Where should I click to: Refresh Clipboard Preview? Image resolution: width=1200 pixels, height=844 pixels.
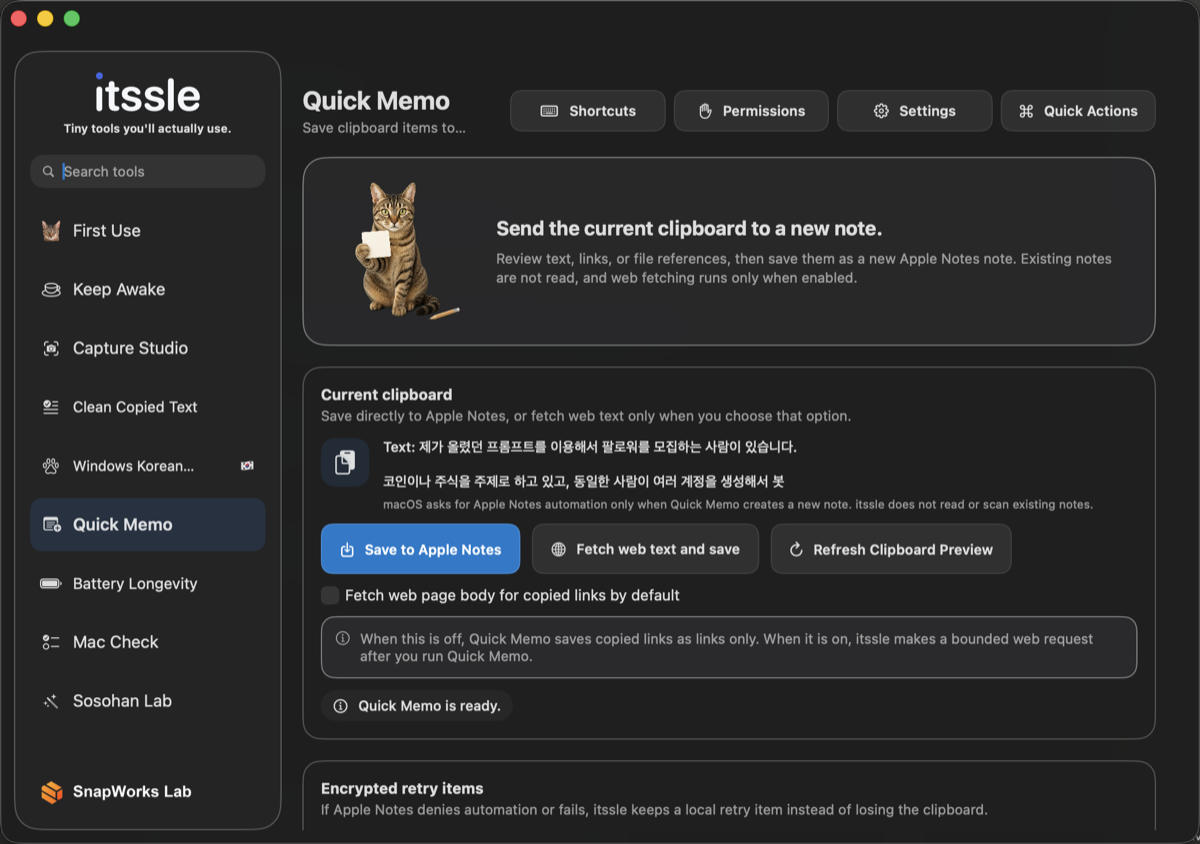[x=891, y=549]
